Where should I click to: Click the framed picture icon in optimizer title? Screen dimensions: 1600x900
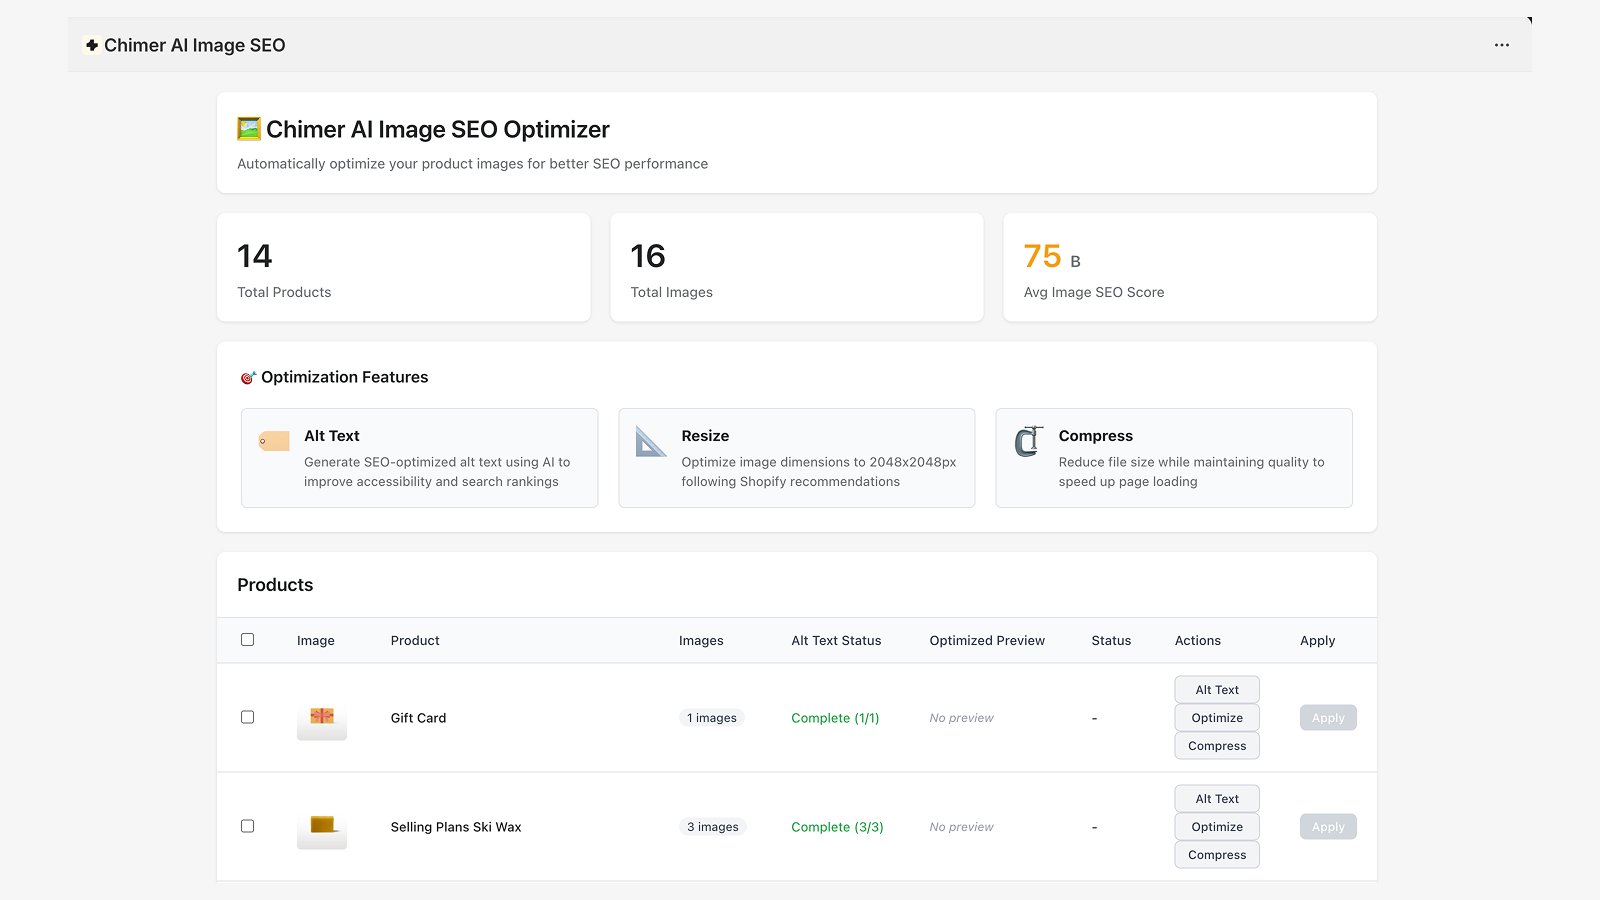click(x=246, y=129)
